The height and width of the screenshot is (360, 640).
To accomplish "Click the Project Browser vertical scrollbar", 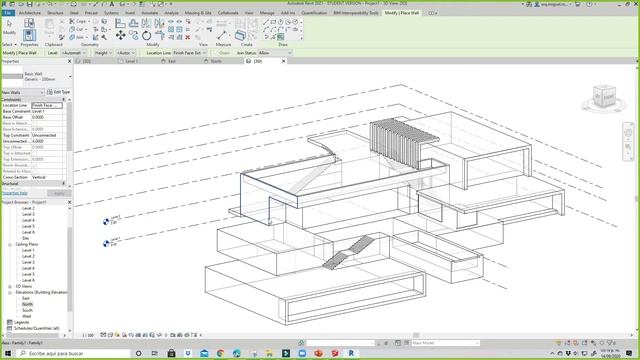I will [x=70, y=269].
